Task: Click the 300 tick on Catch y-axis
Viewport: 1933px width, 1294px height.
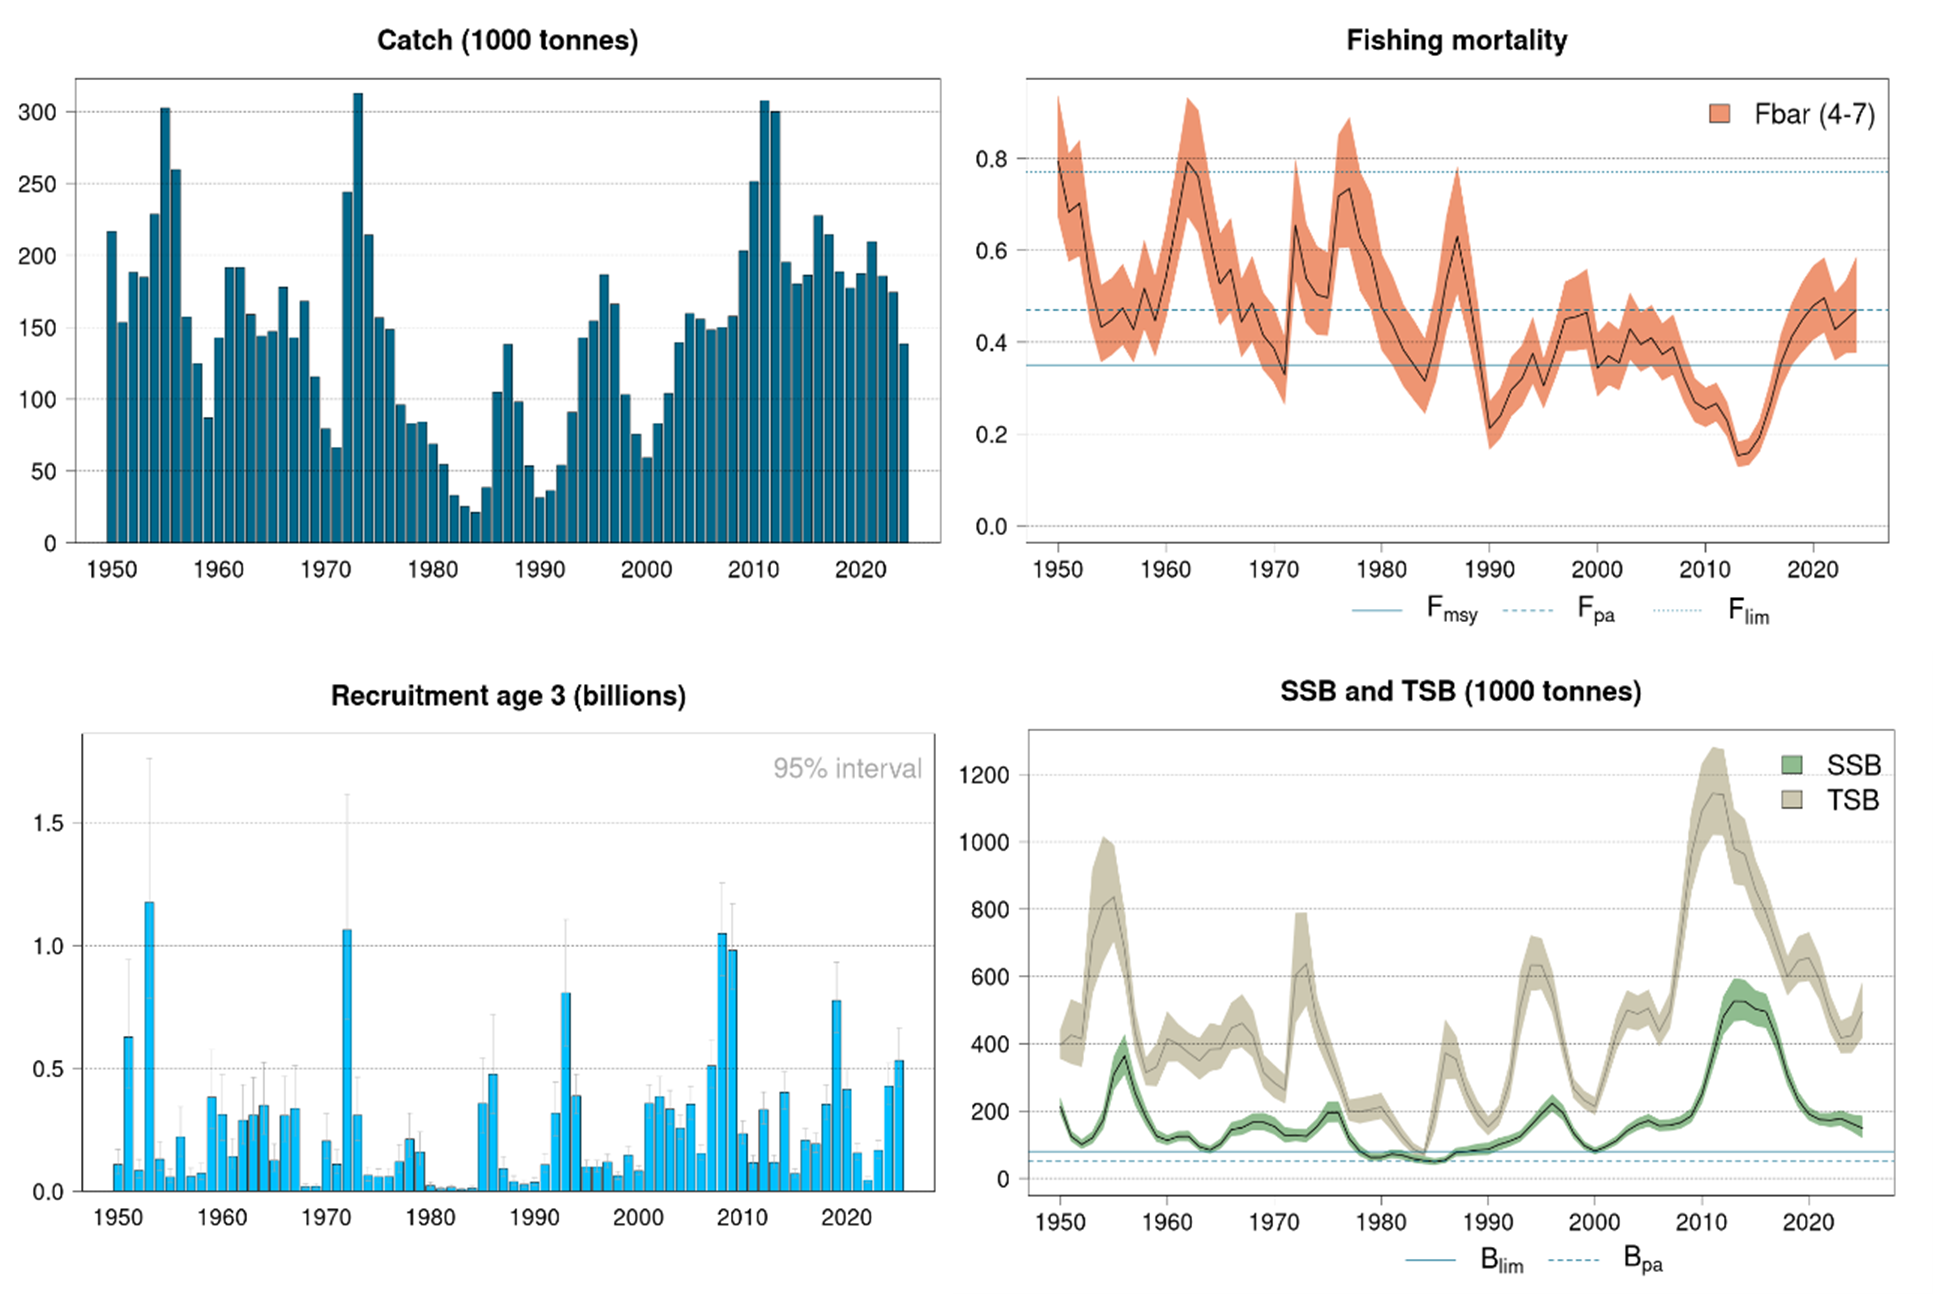Action: tap(38, 112)
